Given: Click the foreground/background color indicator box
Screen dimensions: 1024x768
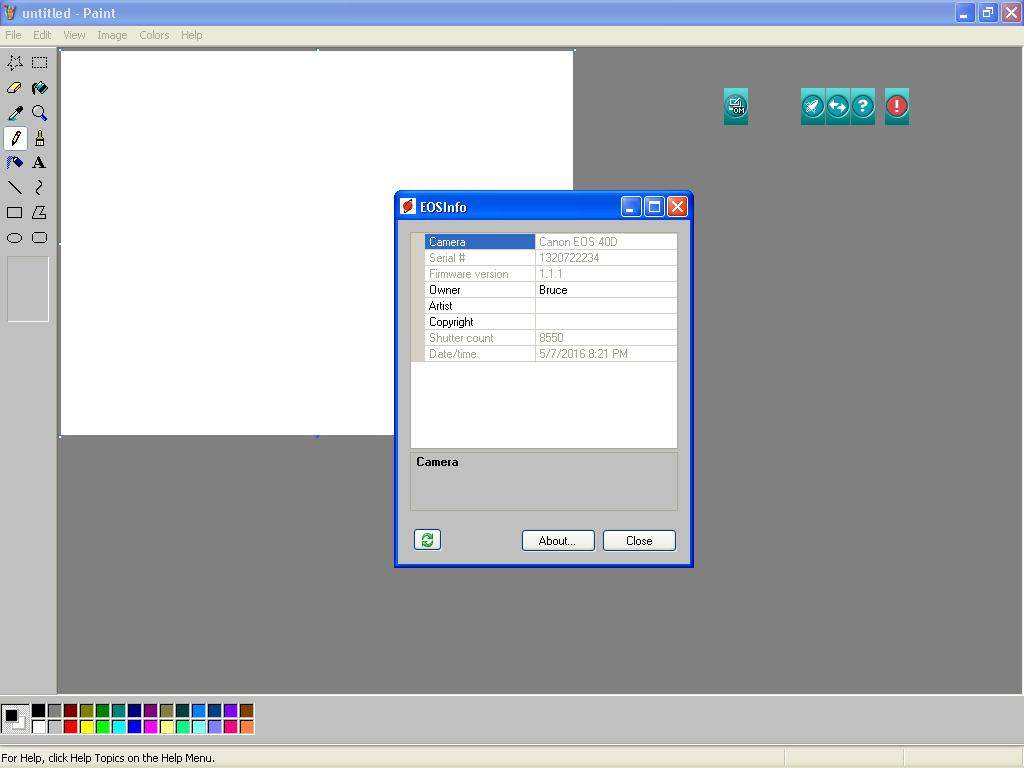Looking at the screenshot, I should (x=14, y=718).
